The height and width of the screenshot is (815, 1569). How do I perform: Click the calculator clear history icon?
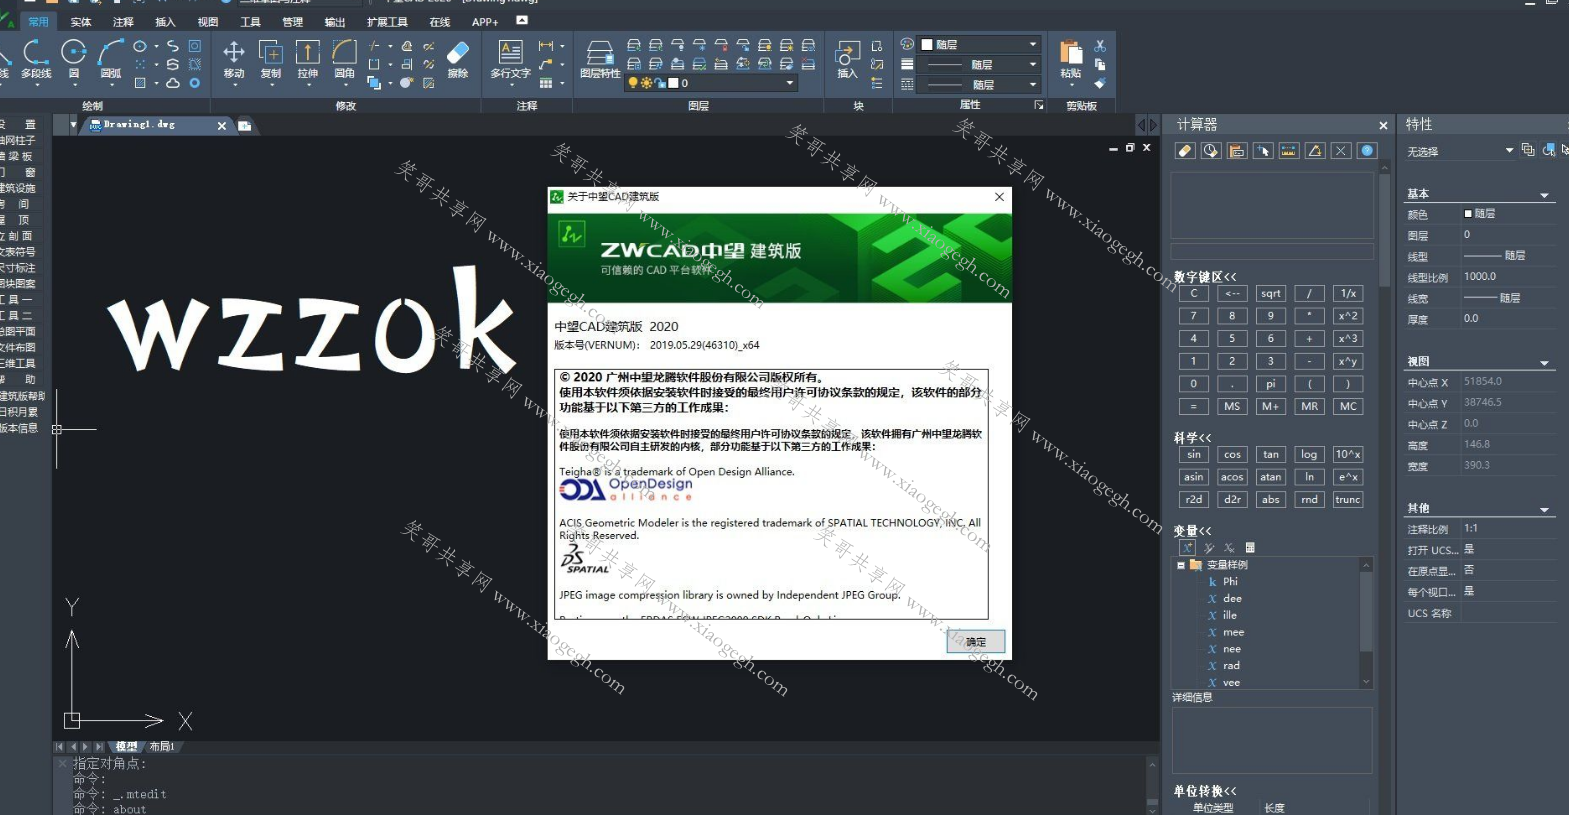pos(1211,151)
